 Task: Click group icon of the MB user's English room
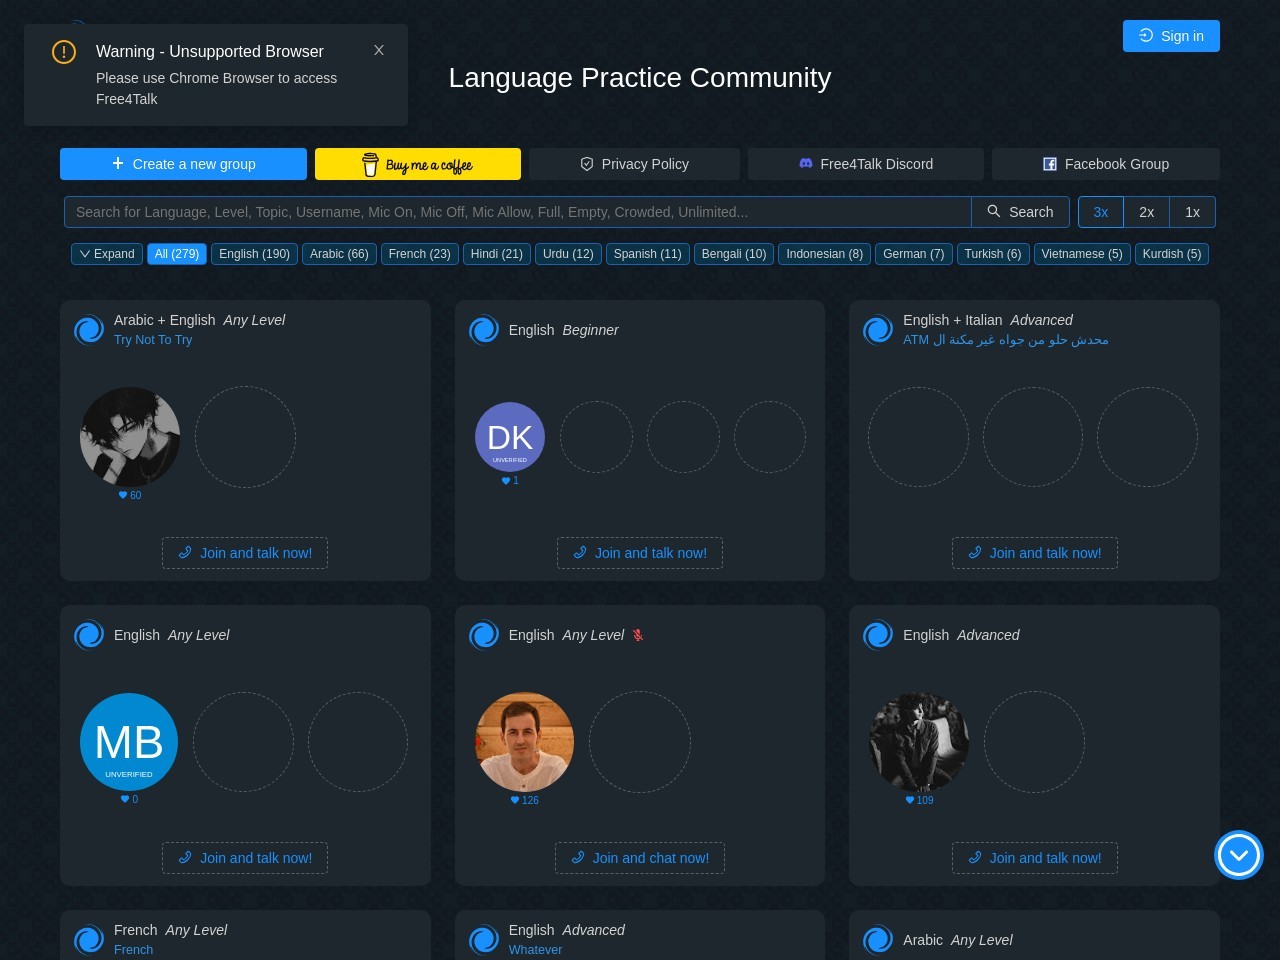point(89,635)
